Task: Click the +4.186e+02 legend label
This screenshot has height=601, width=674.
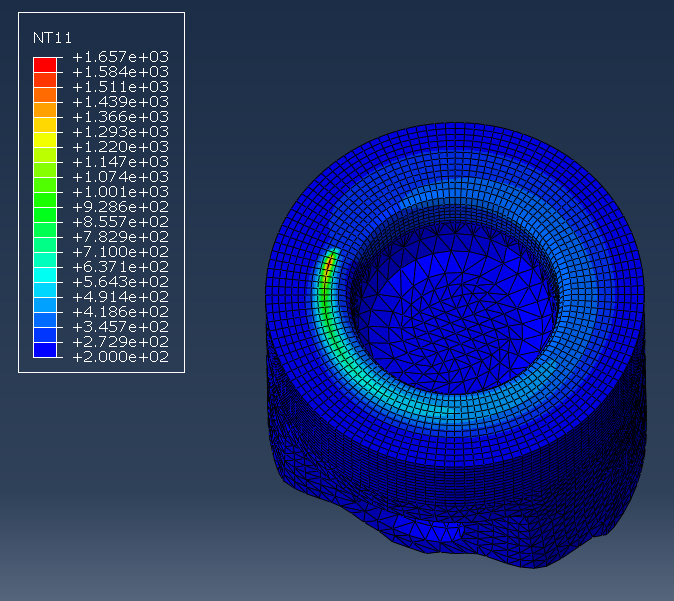Action: (120, 312)
